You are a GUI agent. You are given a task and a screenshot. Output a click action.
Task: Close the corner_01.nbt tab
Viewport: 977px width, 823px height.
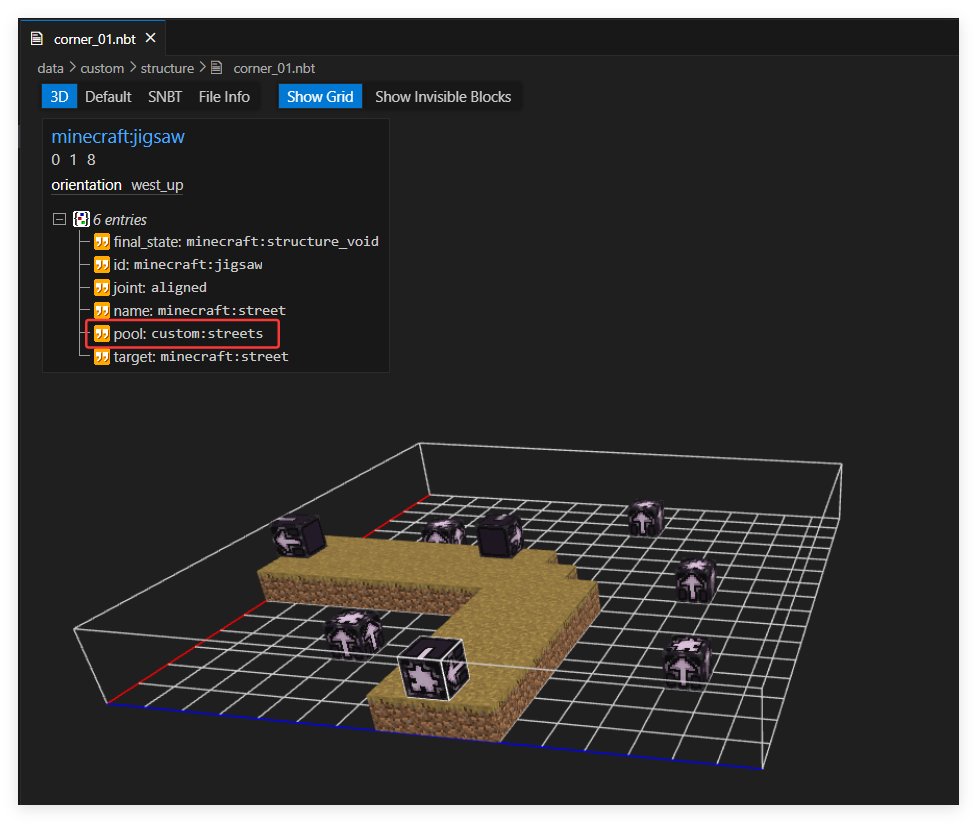click(150, 38)
